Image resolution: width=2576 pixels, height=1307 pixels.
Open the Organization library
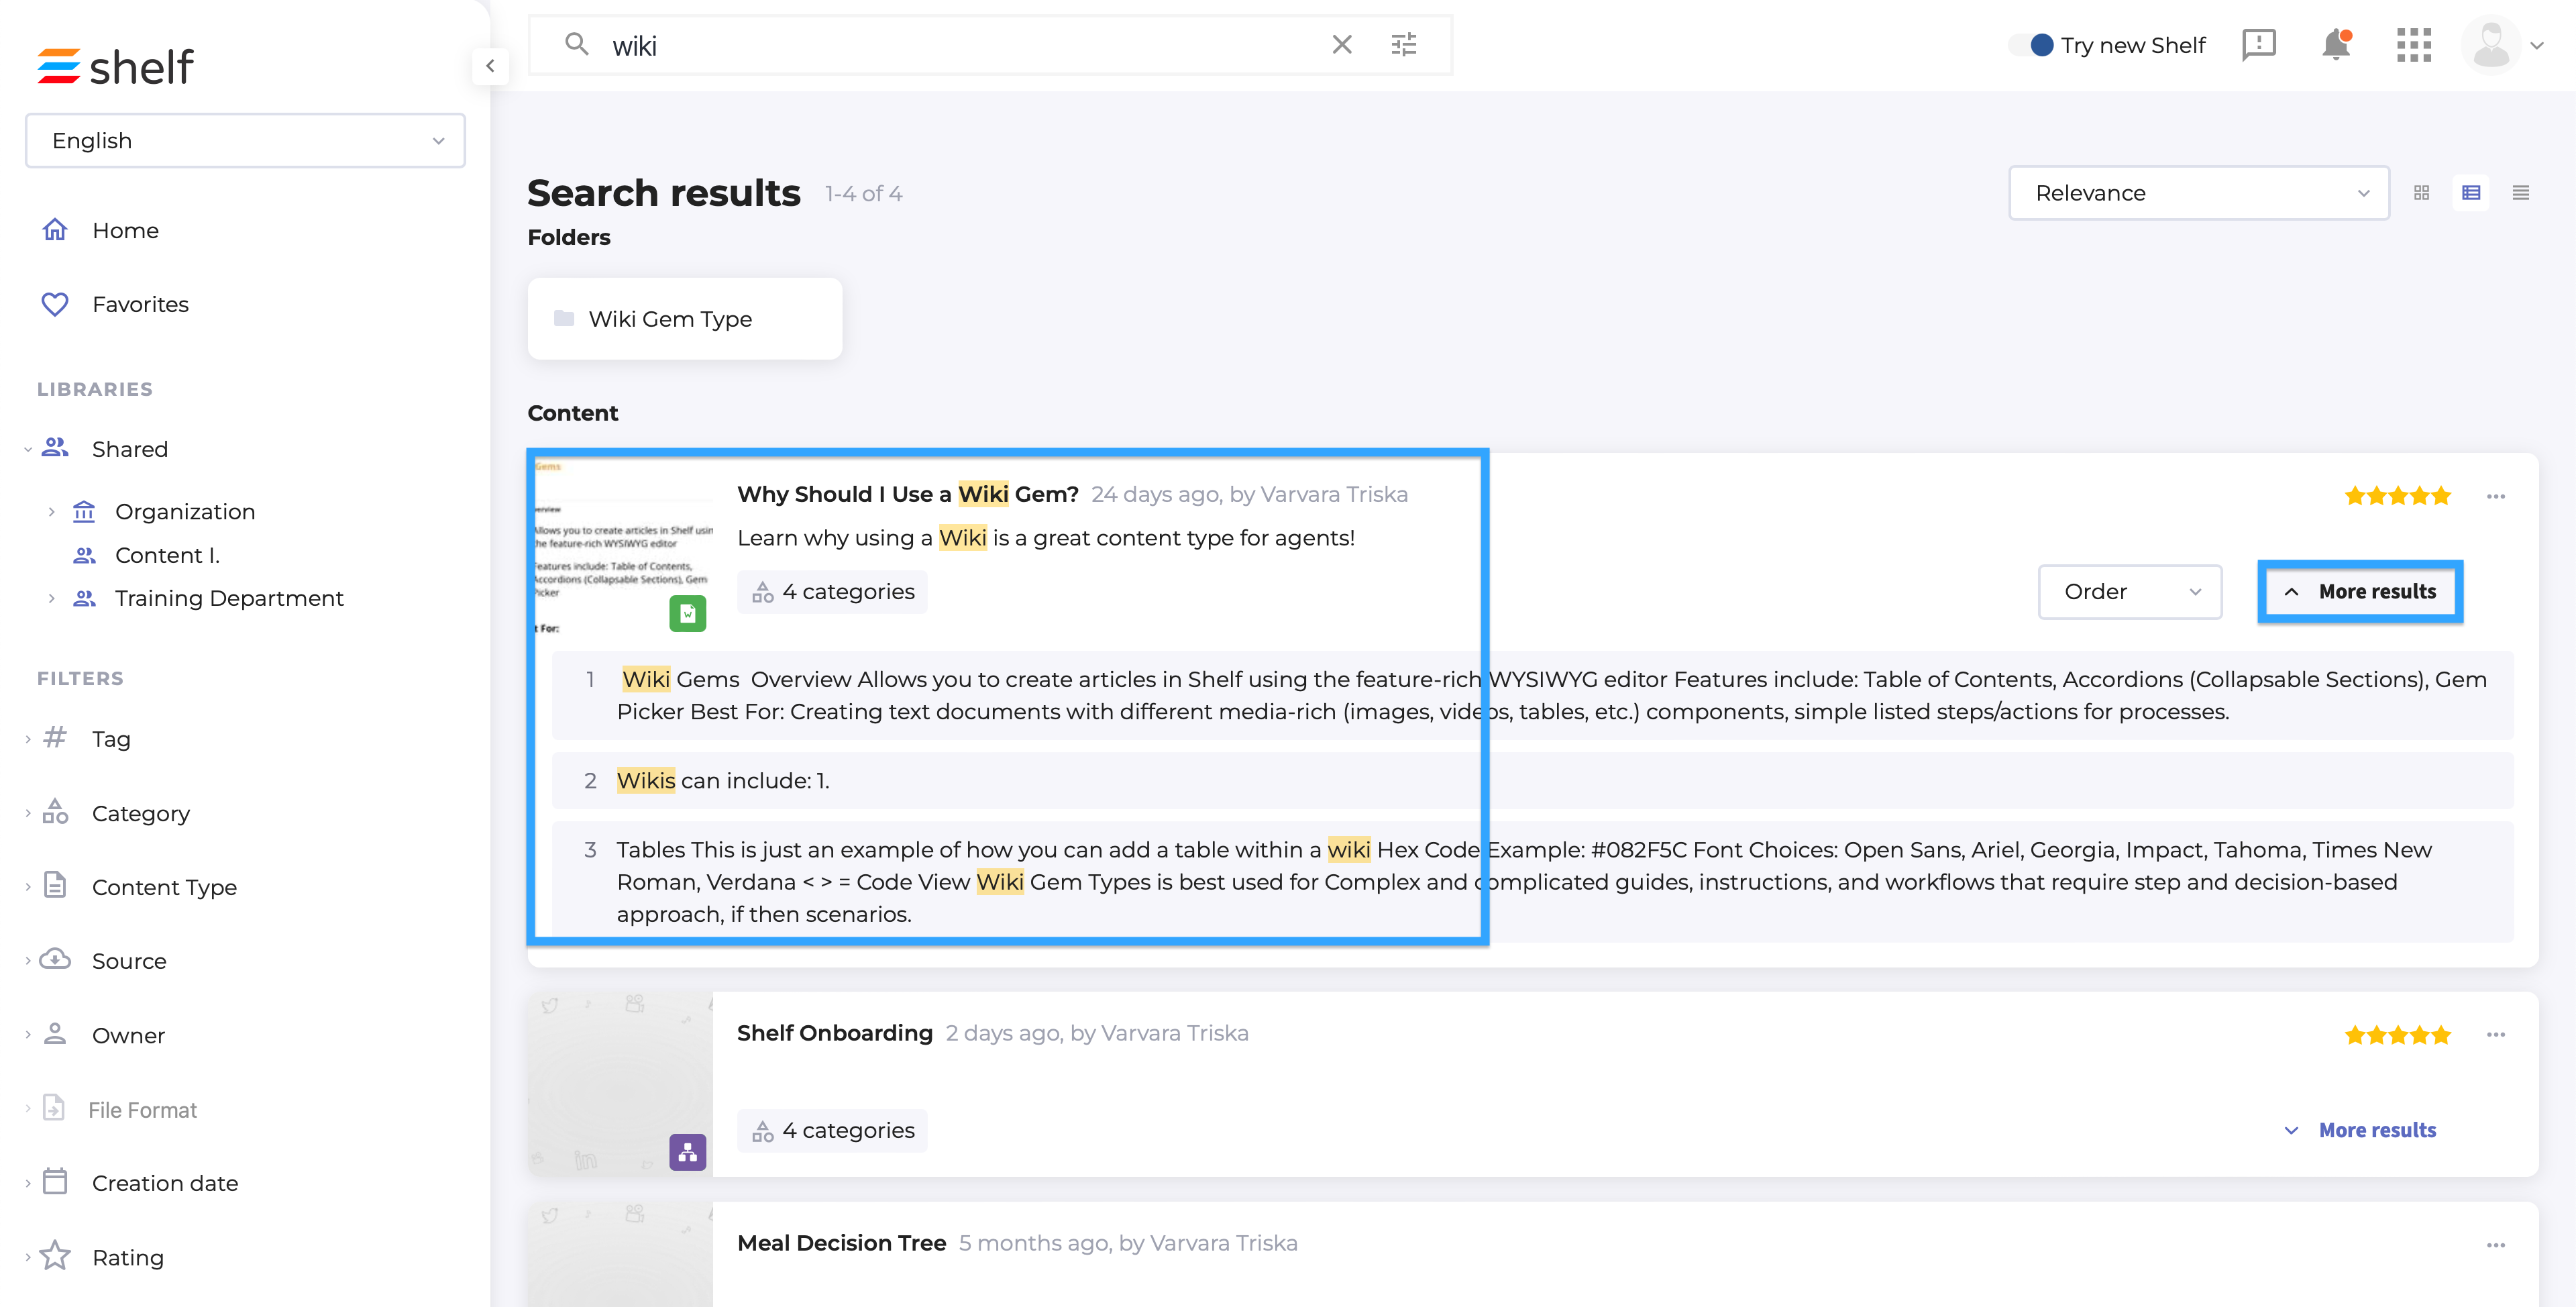click(185, 512)
